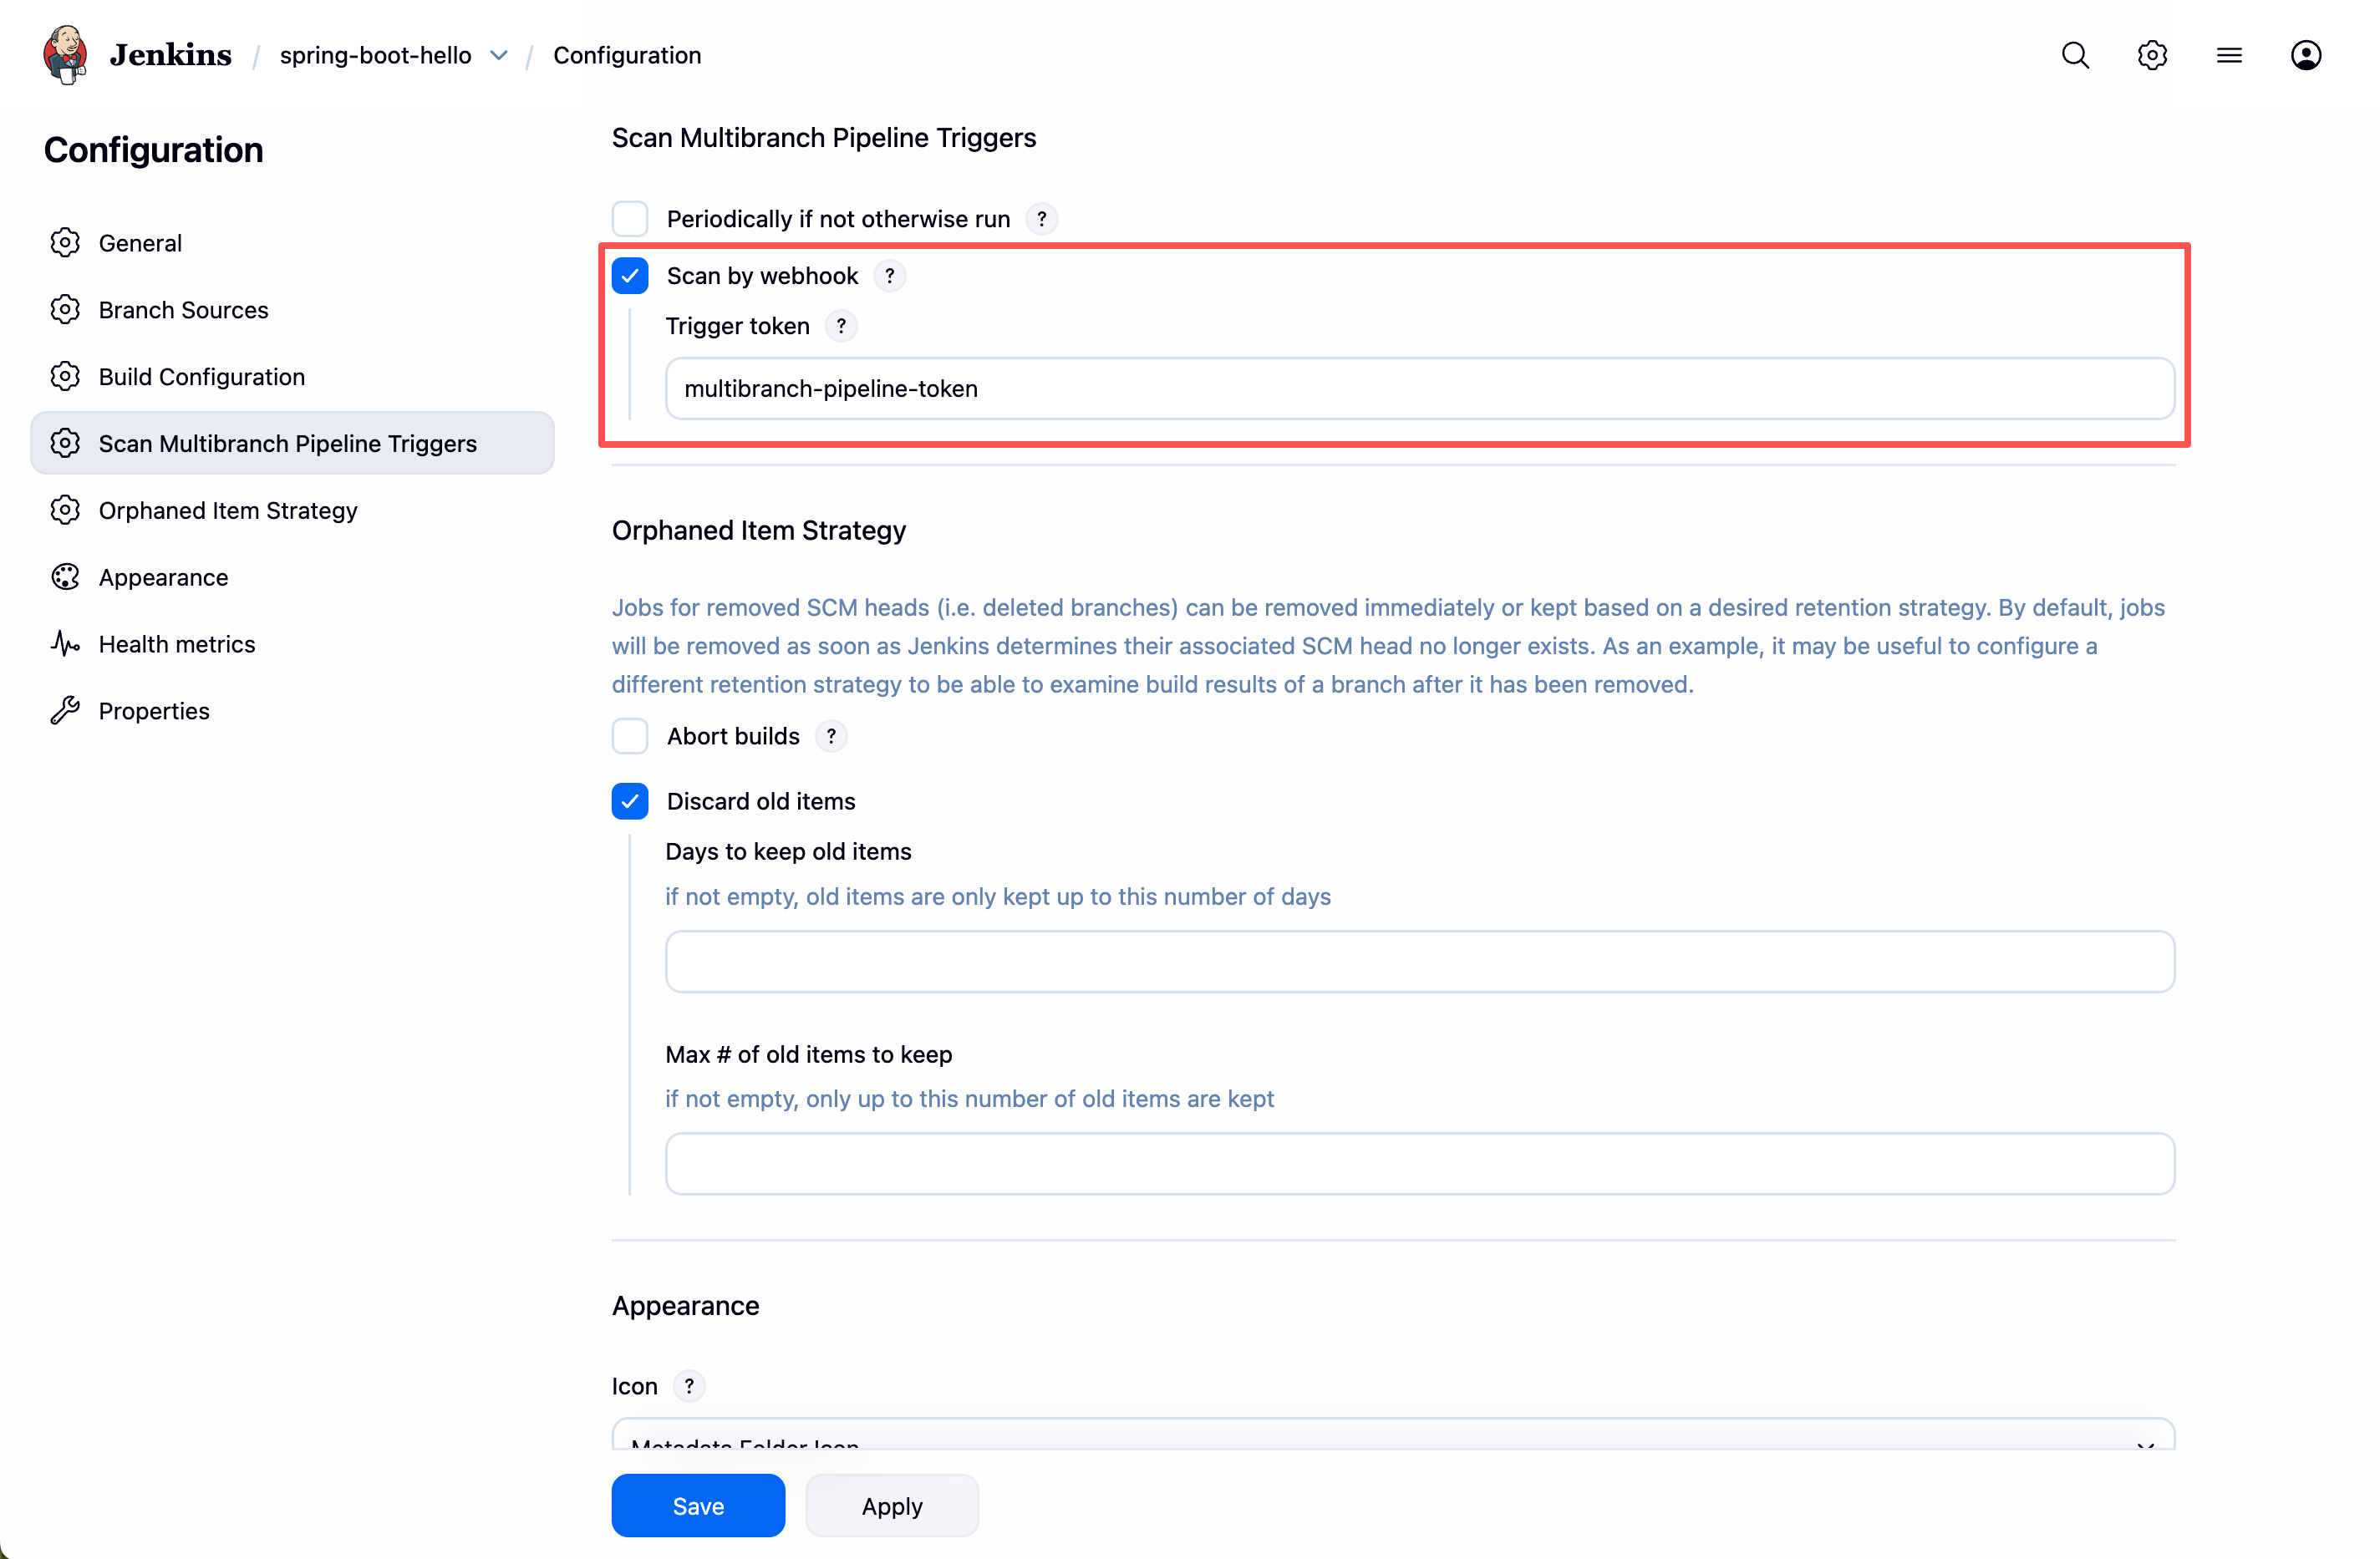Go to Branch Sources section
Viewport: 2380px width, 1559px height.
(183, 310)
